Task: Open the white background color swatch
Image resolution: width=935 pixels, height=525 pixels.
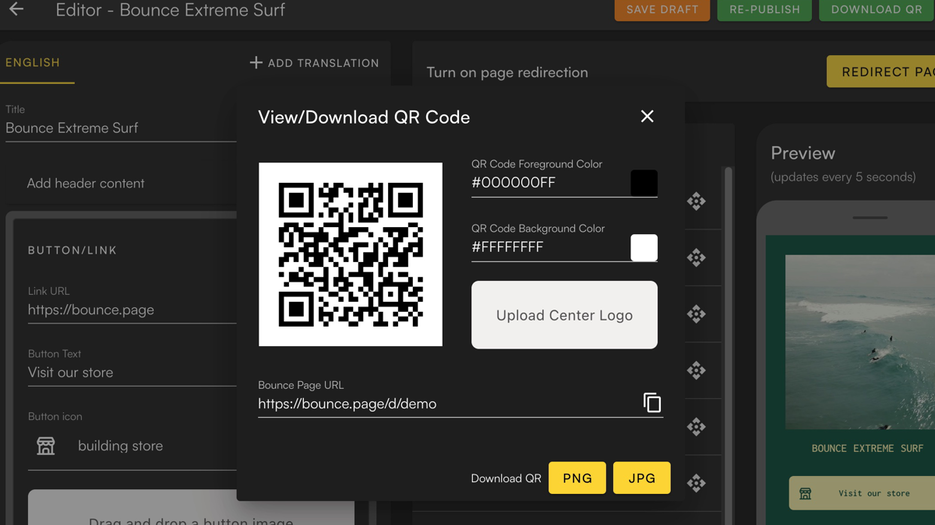Action: coord(644,248)
